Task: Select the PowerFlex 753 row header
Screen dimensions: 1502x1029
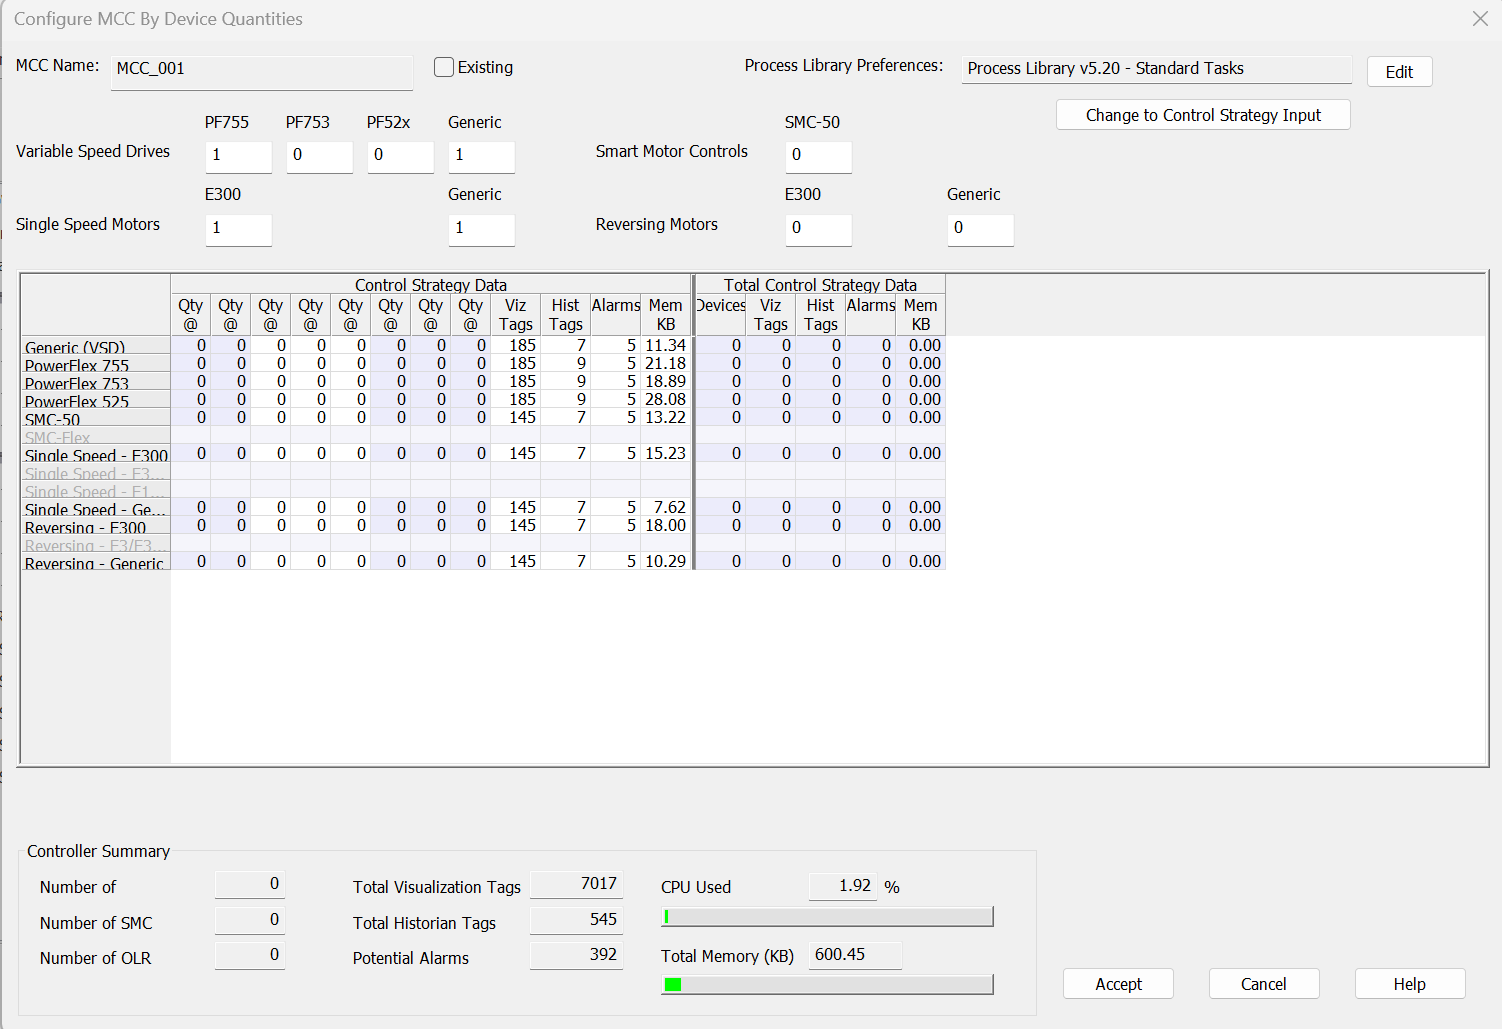Action: tap(96, 382)
